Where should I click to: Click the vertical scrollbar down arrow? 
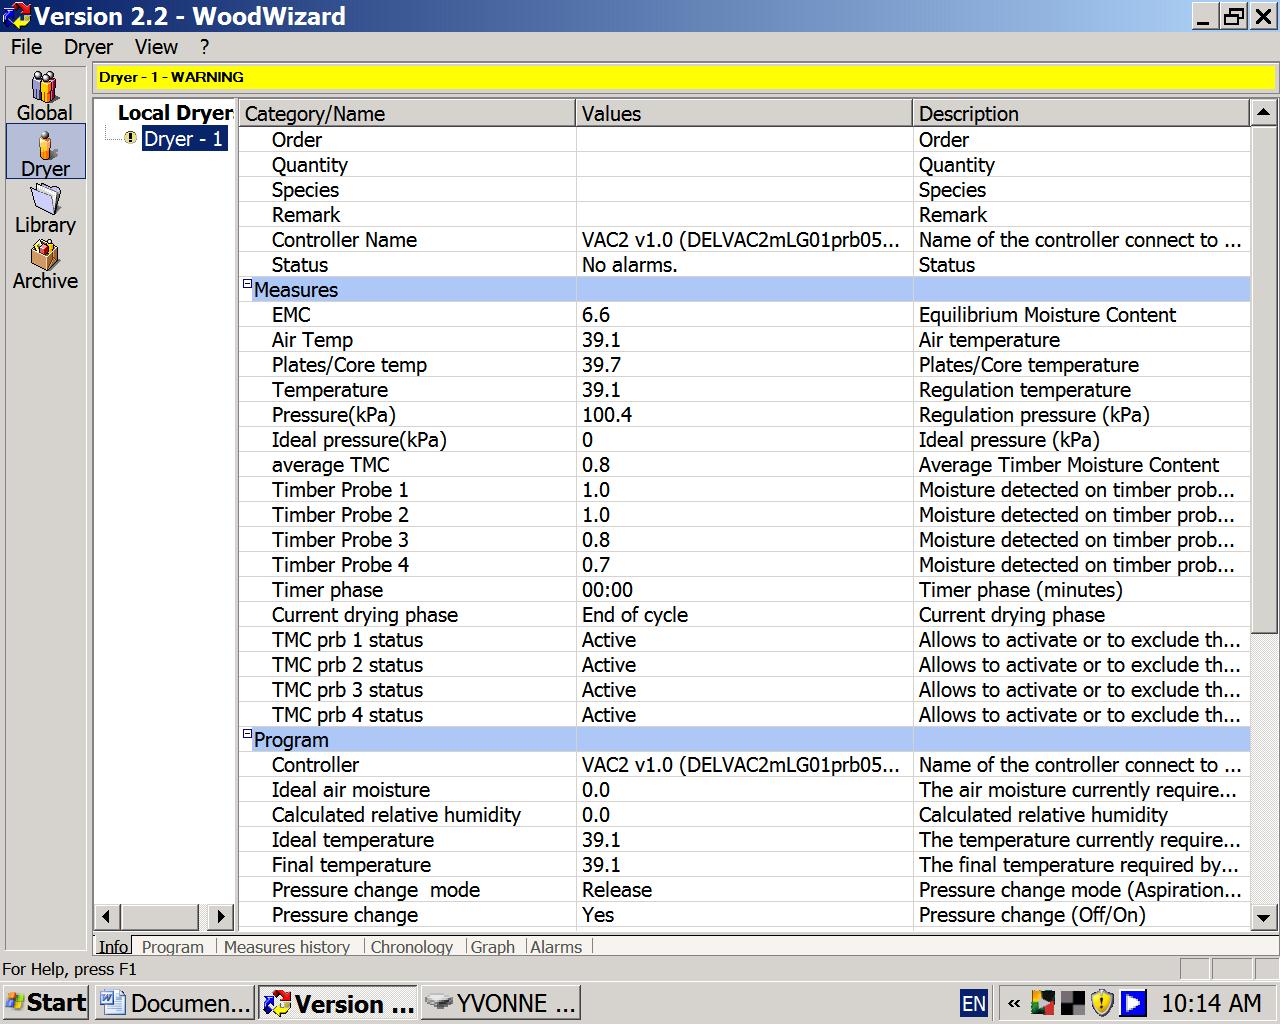(x=1264, y=916)
